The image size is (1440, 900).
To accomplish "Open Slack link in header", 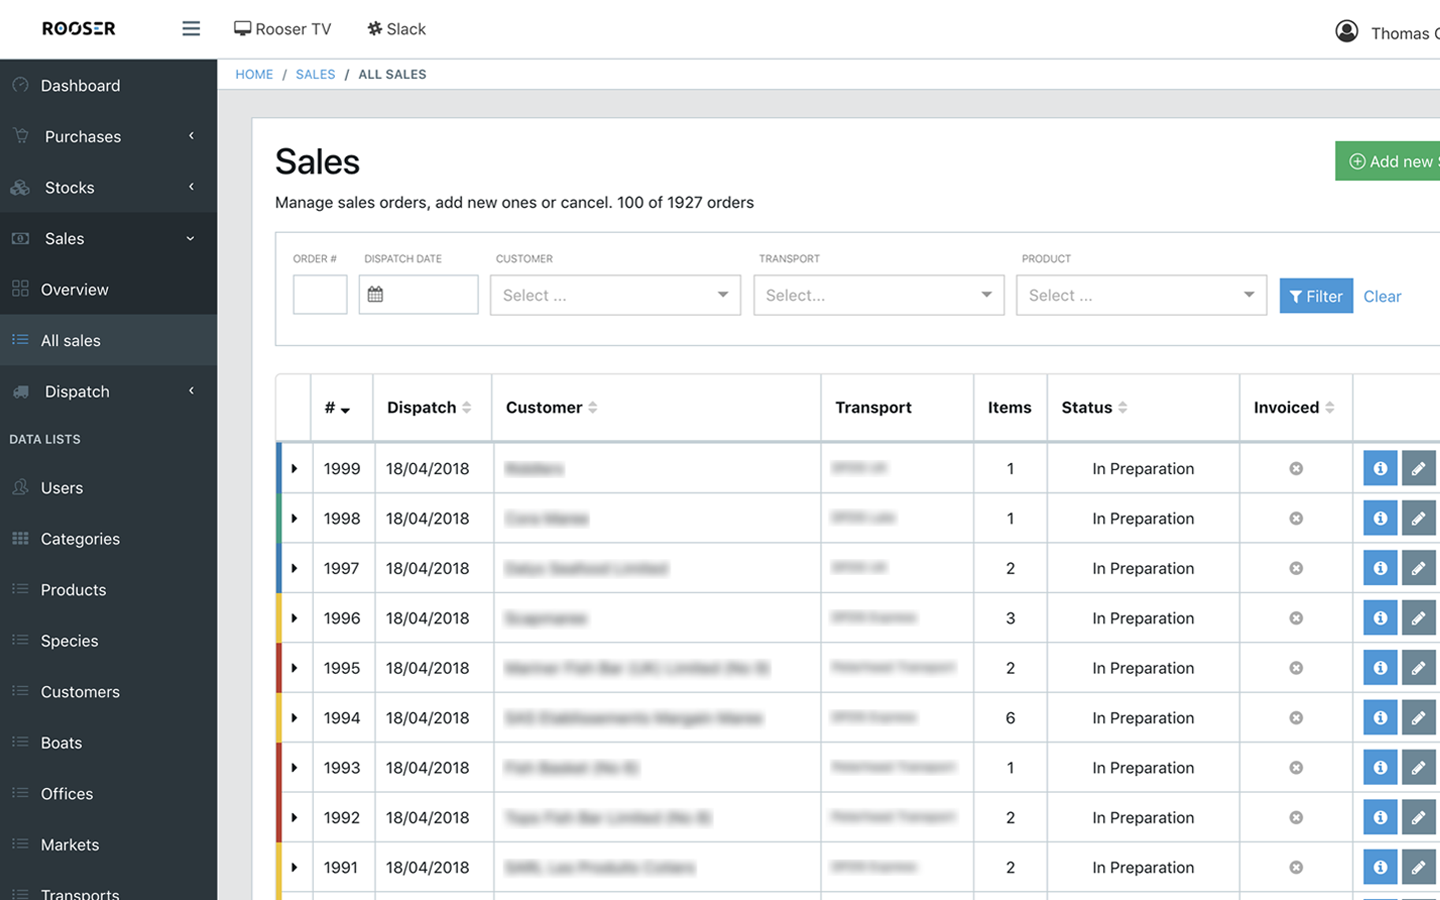I will pyautogui.click(x=396, y=29).
